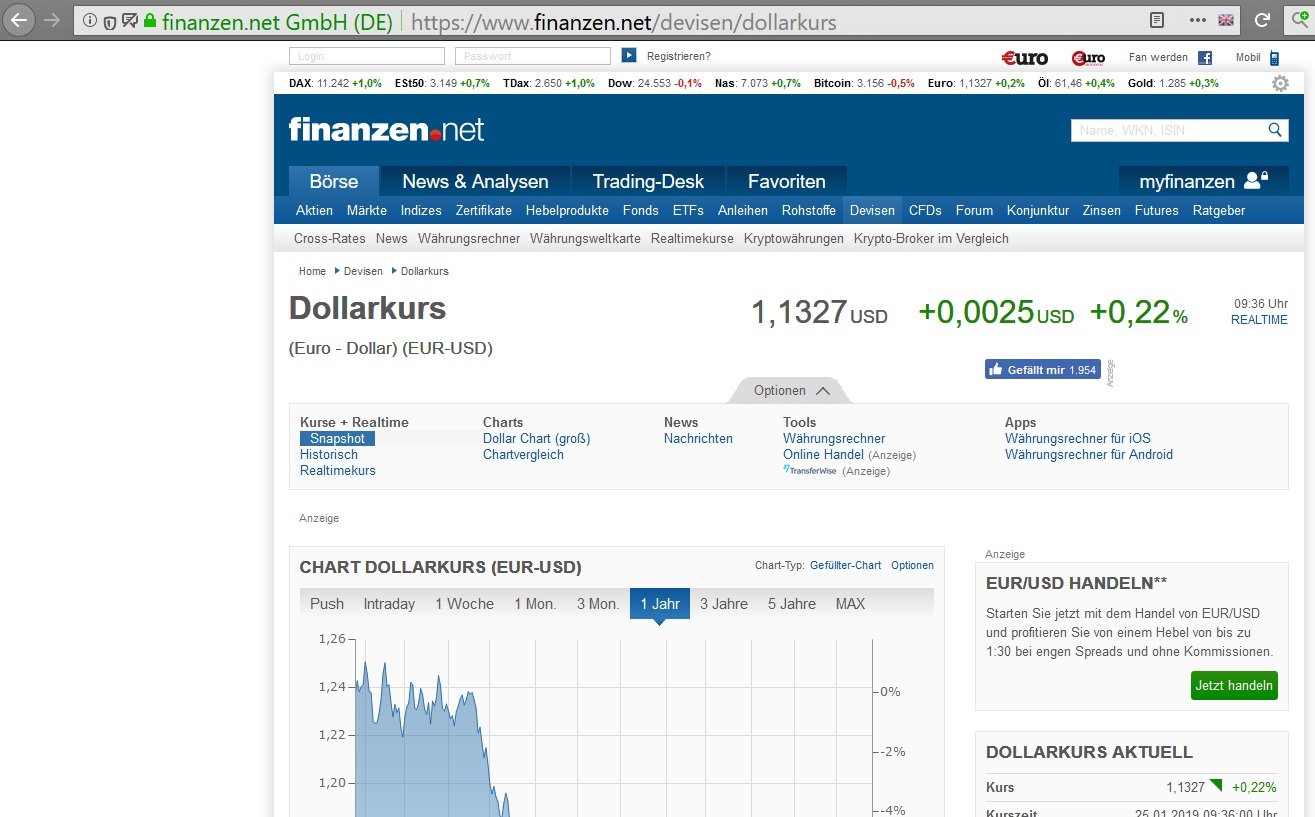Select the Börse main tab
The width and height of the screenshot is (1315, 817).
click(334, 181)
